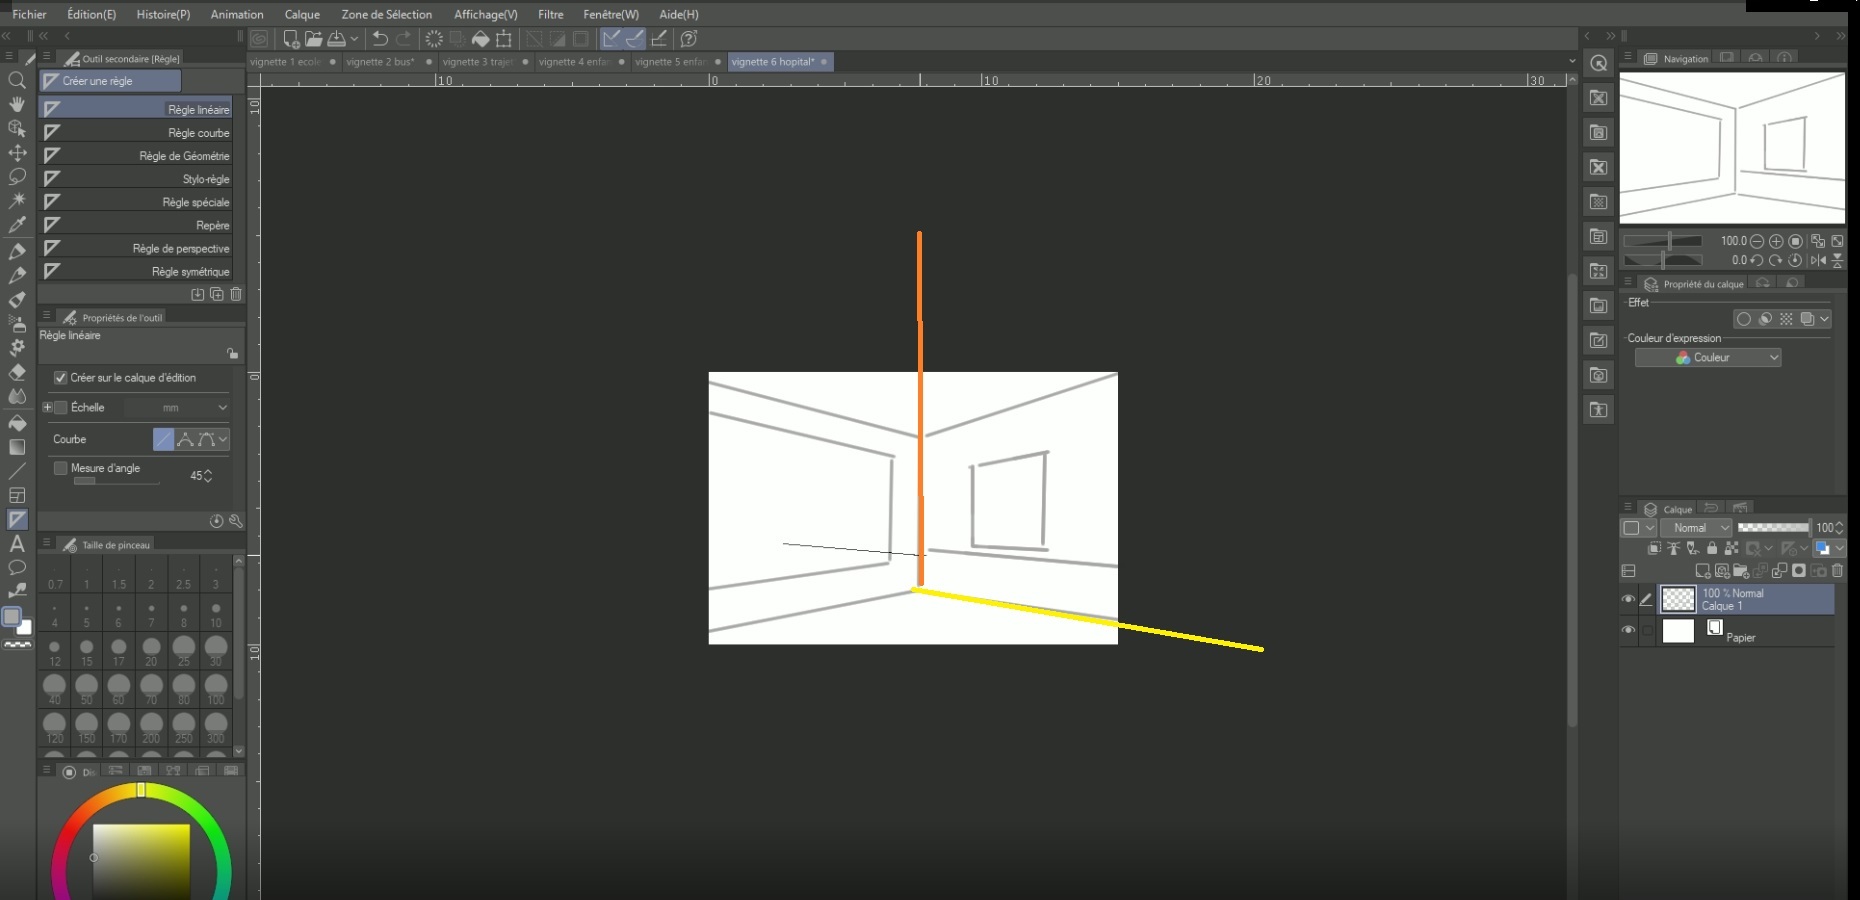1860x900 pixels.
Task: Select the Eyedropper tool
Action: click(x=17, y=226)
